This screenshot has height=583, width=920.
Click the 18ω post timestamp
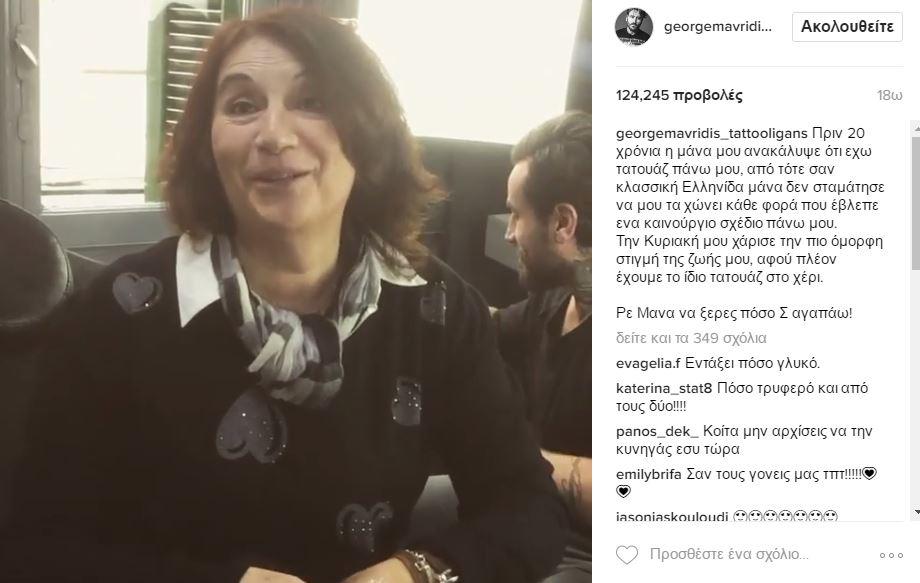point(889,96)
